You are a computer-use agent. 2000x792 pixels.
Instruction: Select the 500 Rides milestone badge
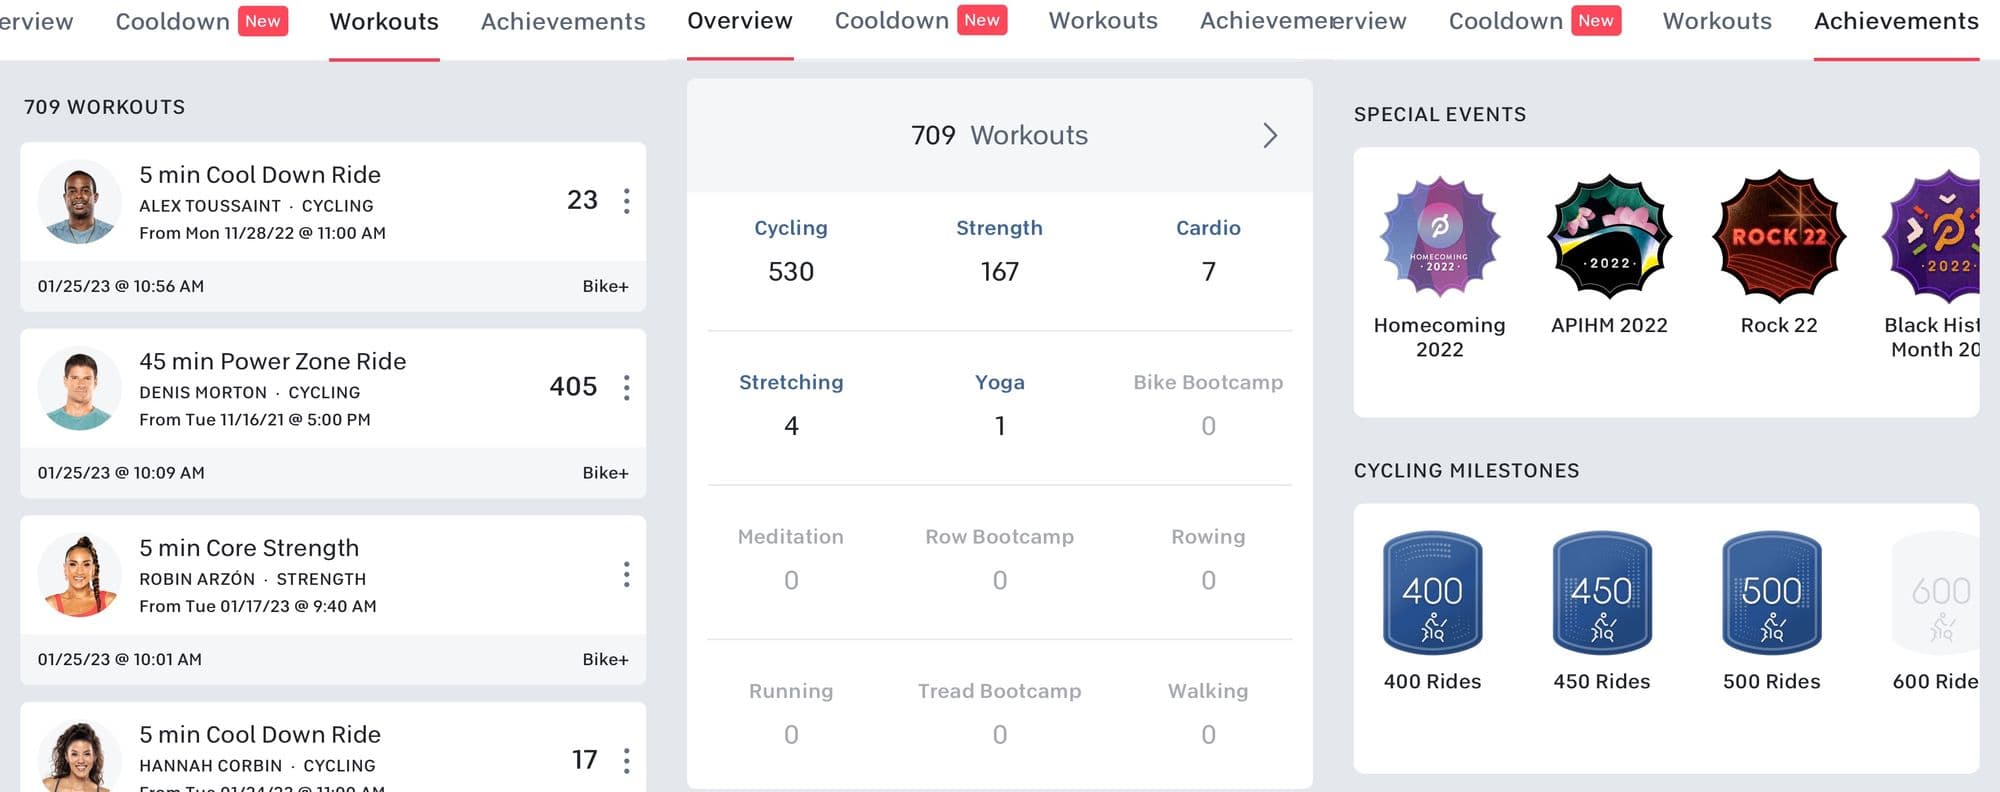pos(1771,593)
